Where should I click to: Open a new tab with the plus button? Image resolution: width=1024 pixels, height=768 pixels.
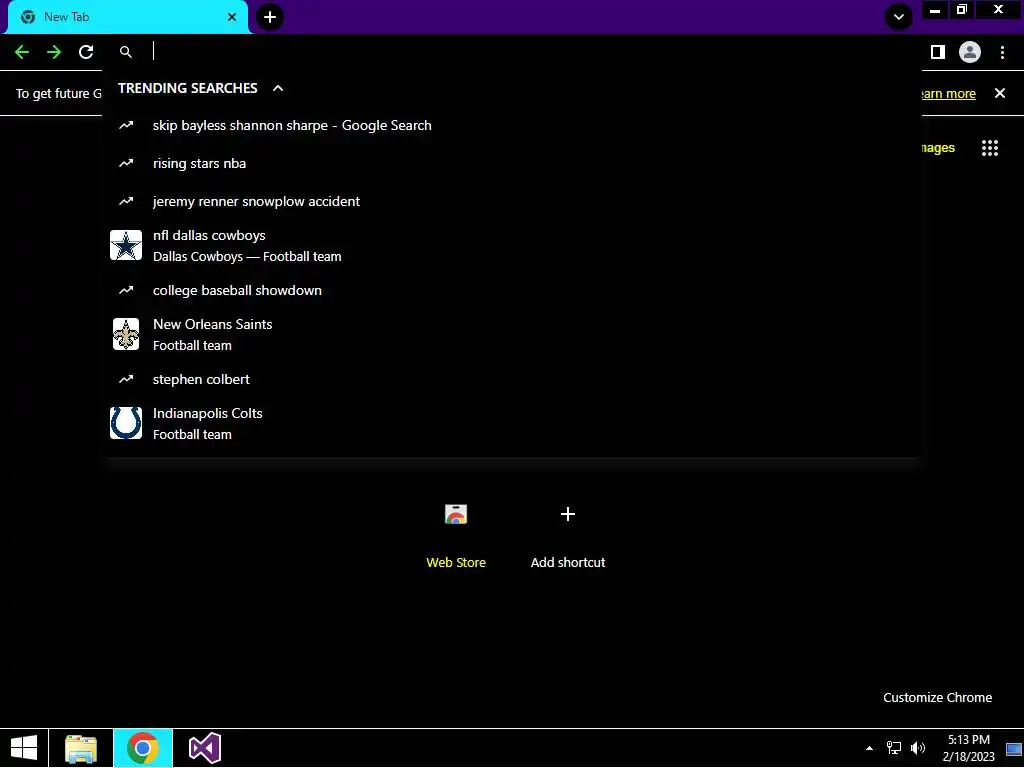tap(270, 17)
